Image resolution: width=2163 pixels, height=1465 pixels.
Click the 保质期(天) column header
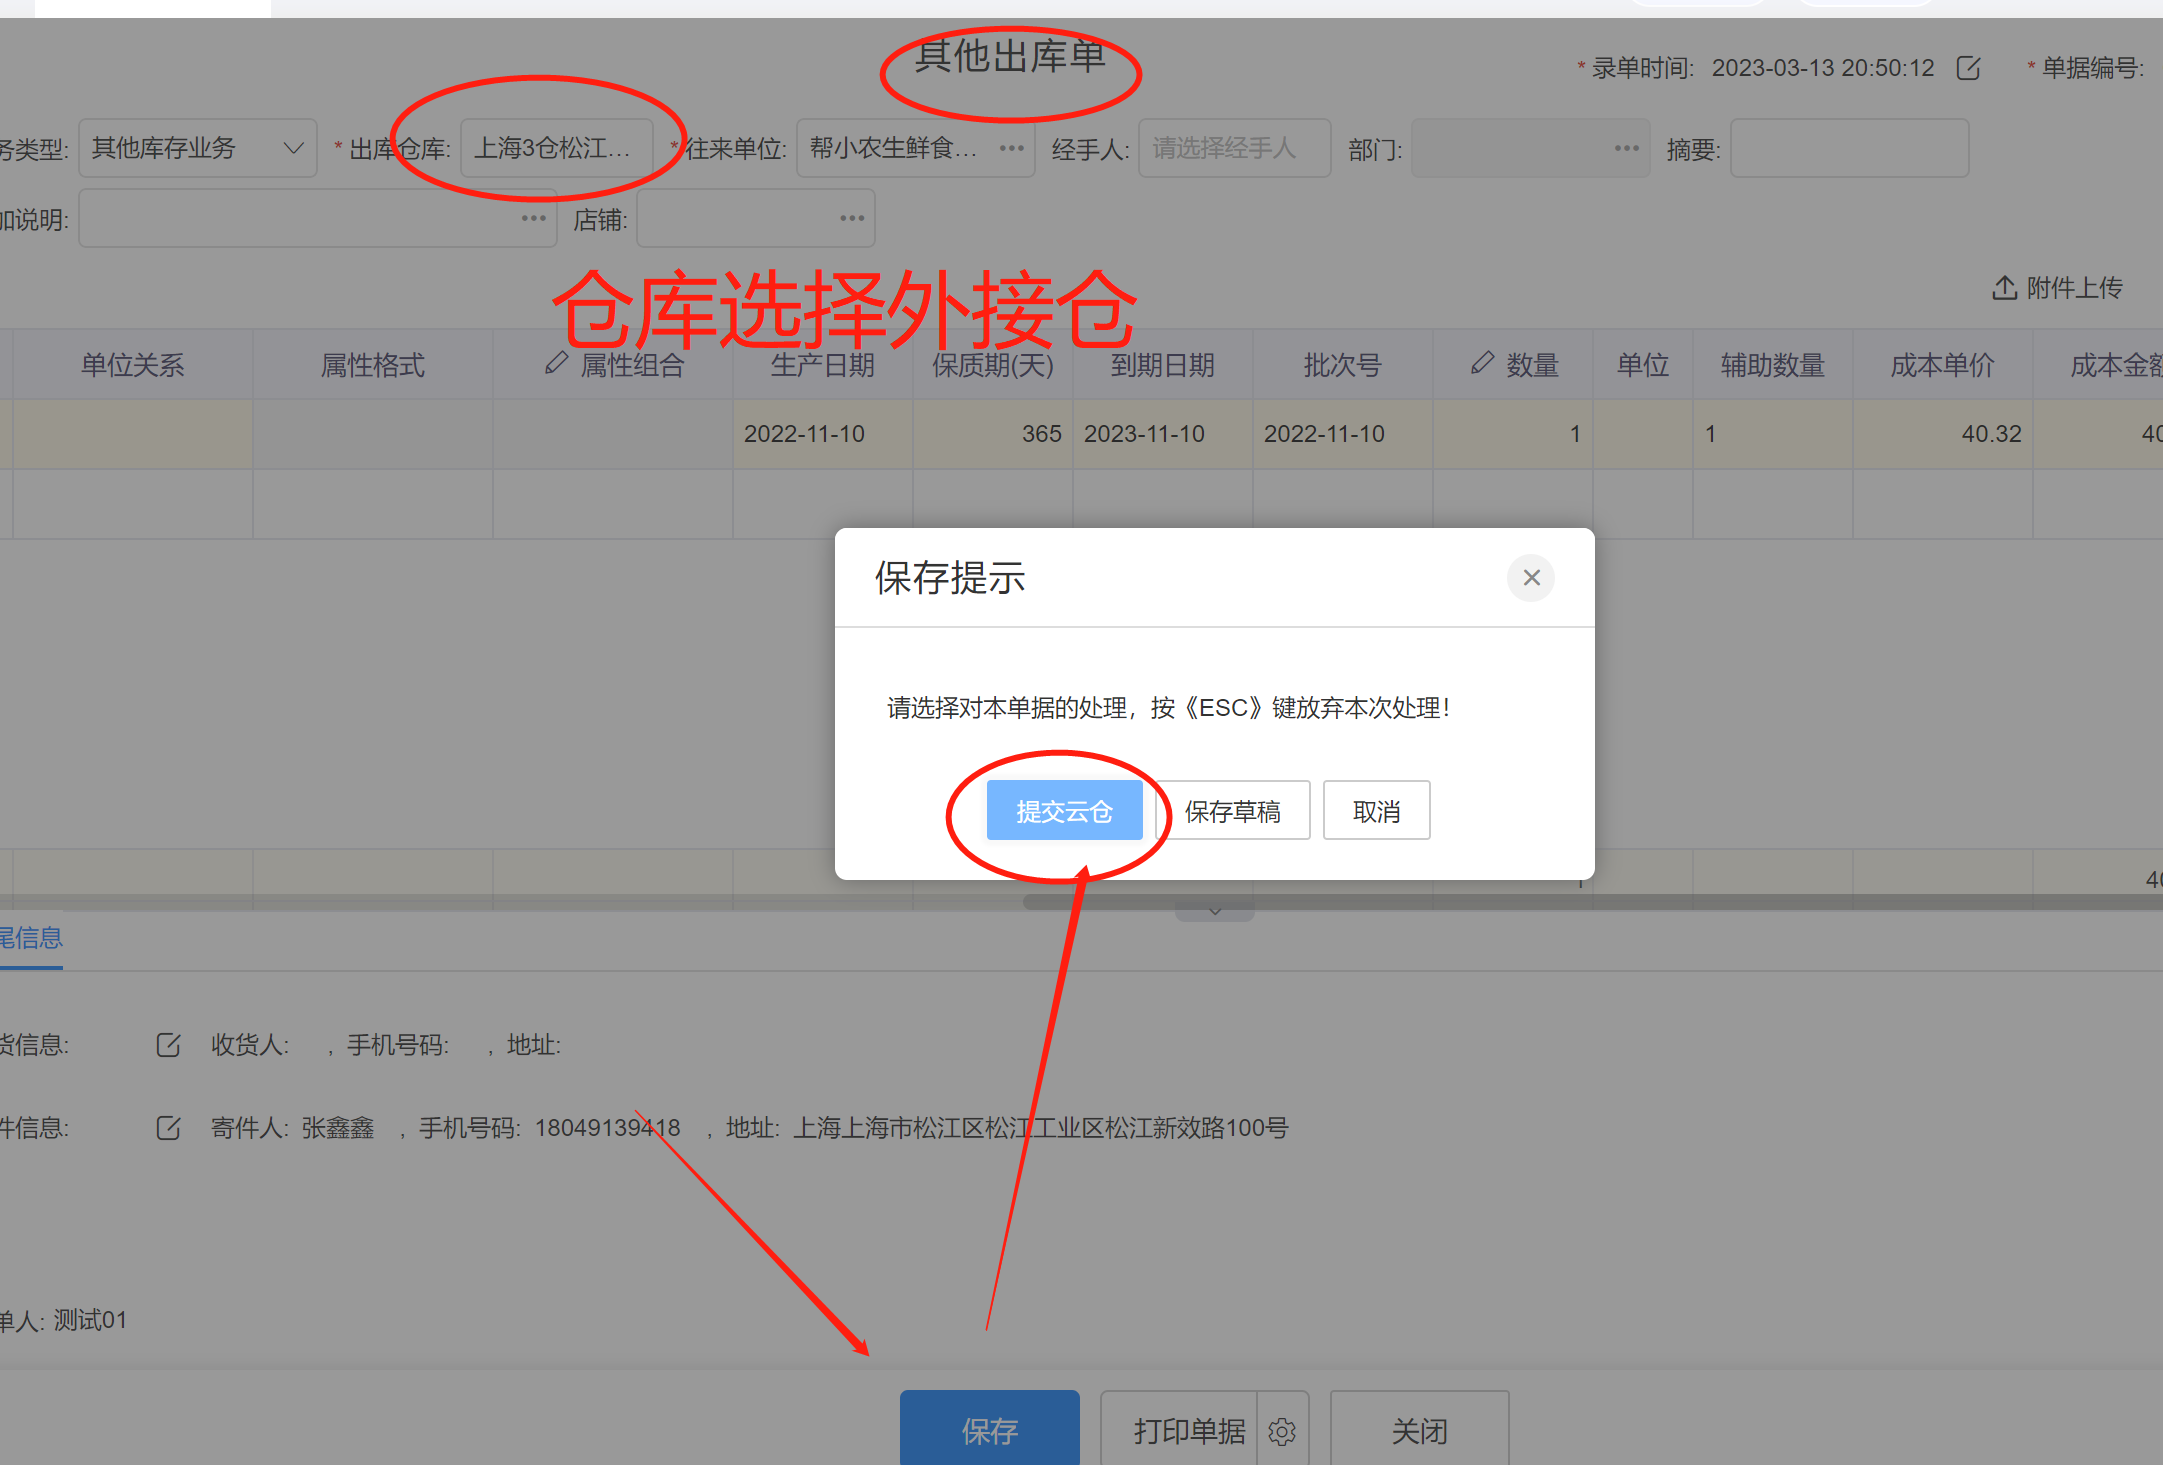coord(993,365)
